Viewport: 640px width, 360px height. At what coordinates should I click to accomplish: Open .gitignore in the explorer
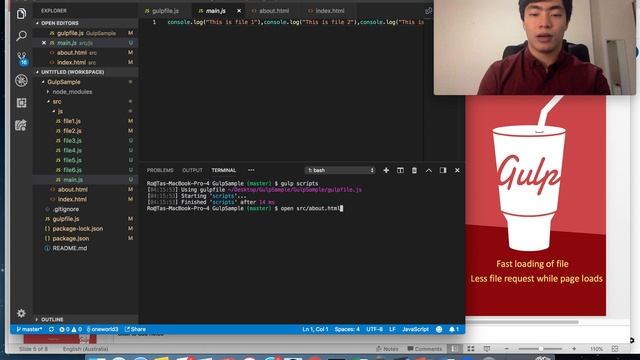[65, 209]
